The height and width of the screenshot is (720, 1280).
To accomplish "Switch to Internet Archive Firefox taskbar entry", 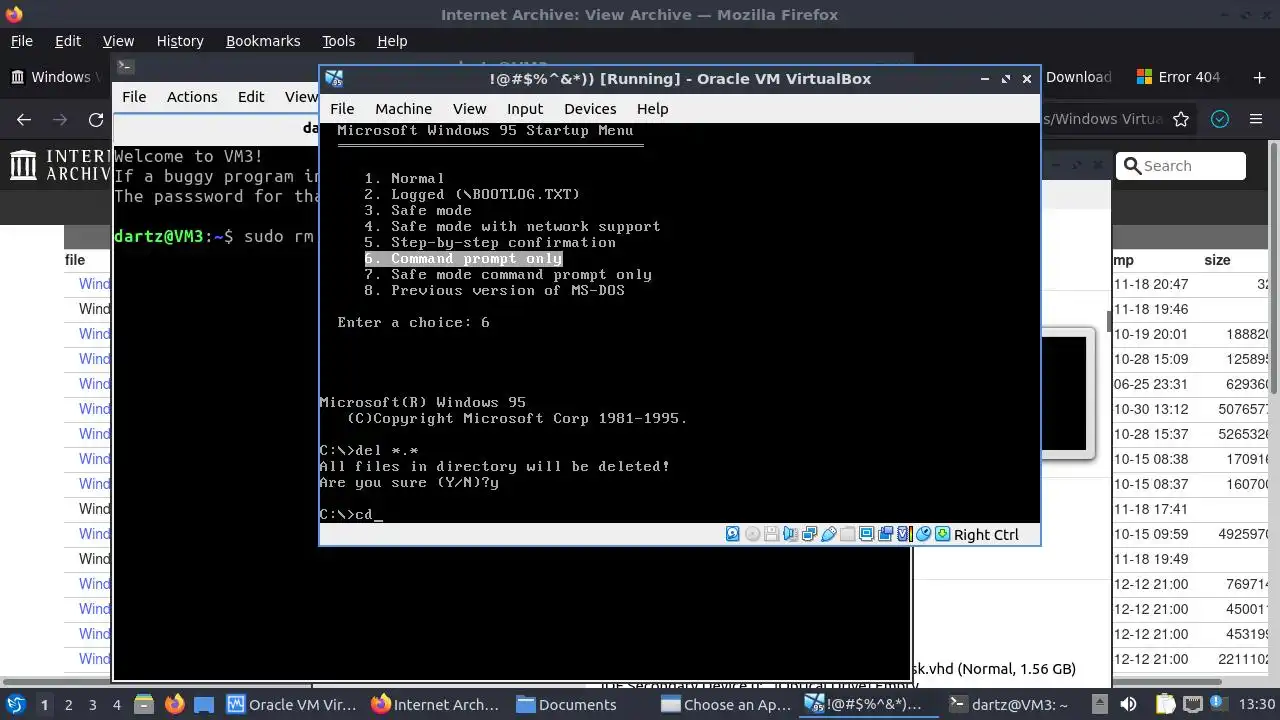I will click(435, 705).
